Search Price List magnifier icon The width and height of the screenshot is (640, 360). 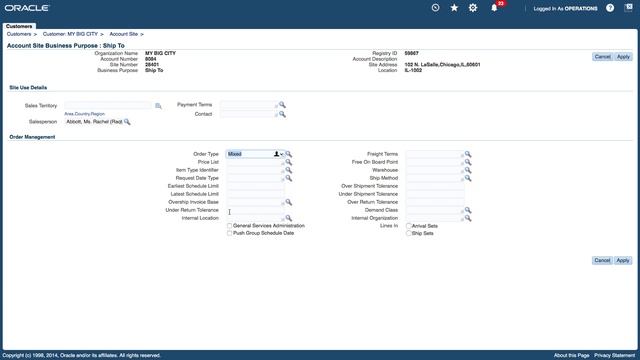coord(289,162)
